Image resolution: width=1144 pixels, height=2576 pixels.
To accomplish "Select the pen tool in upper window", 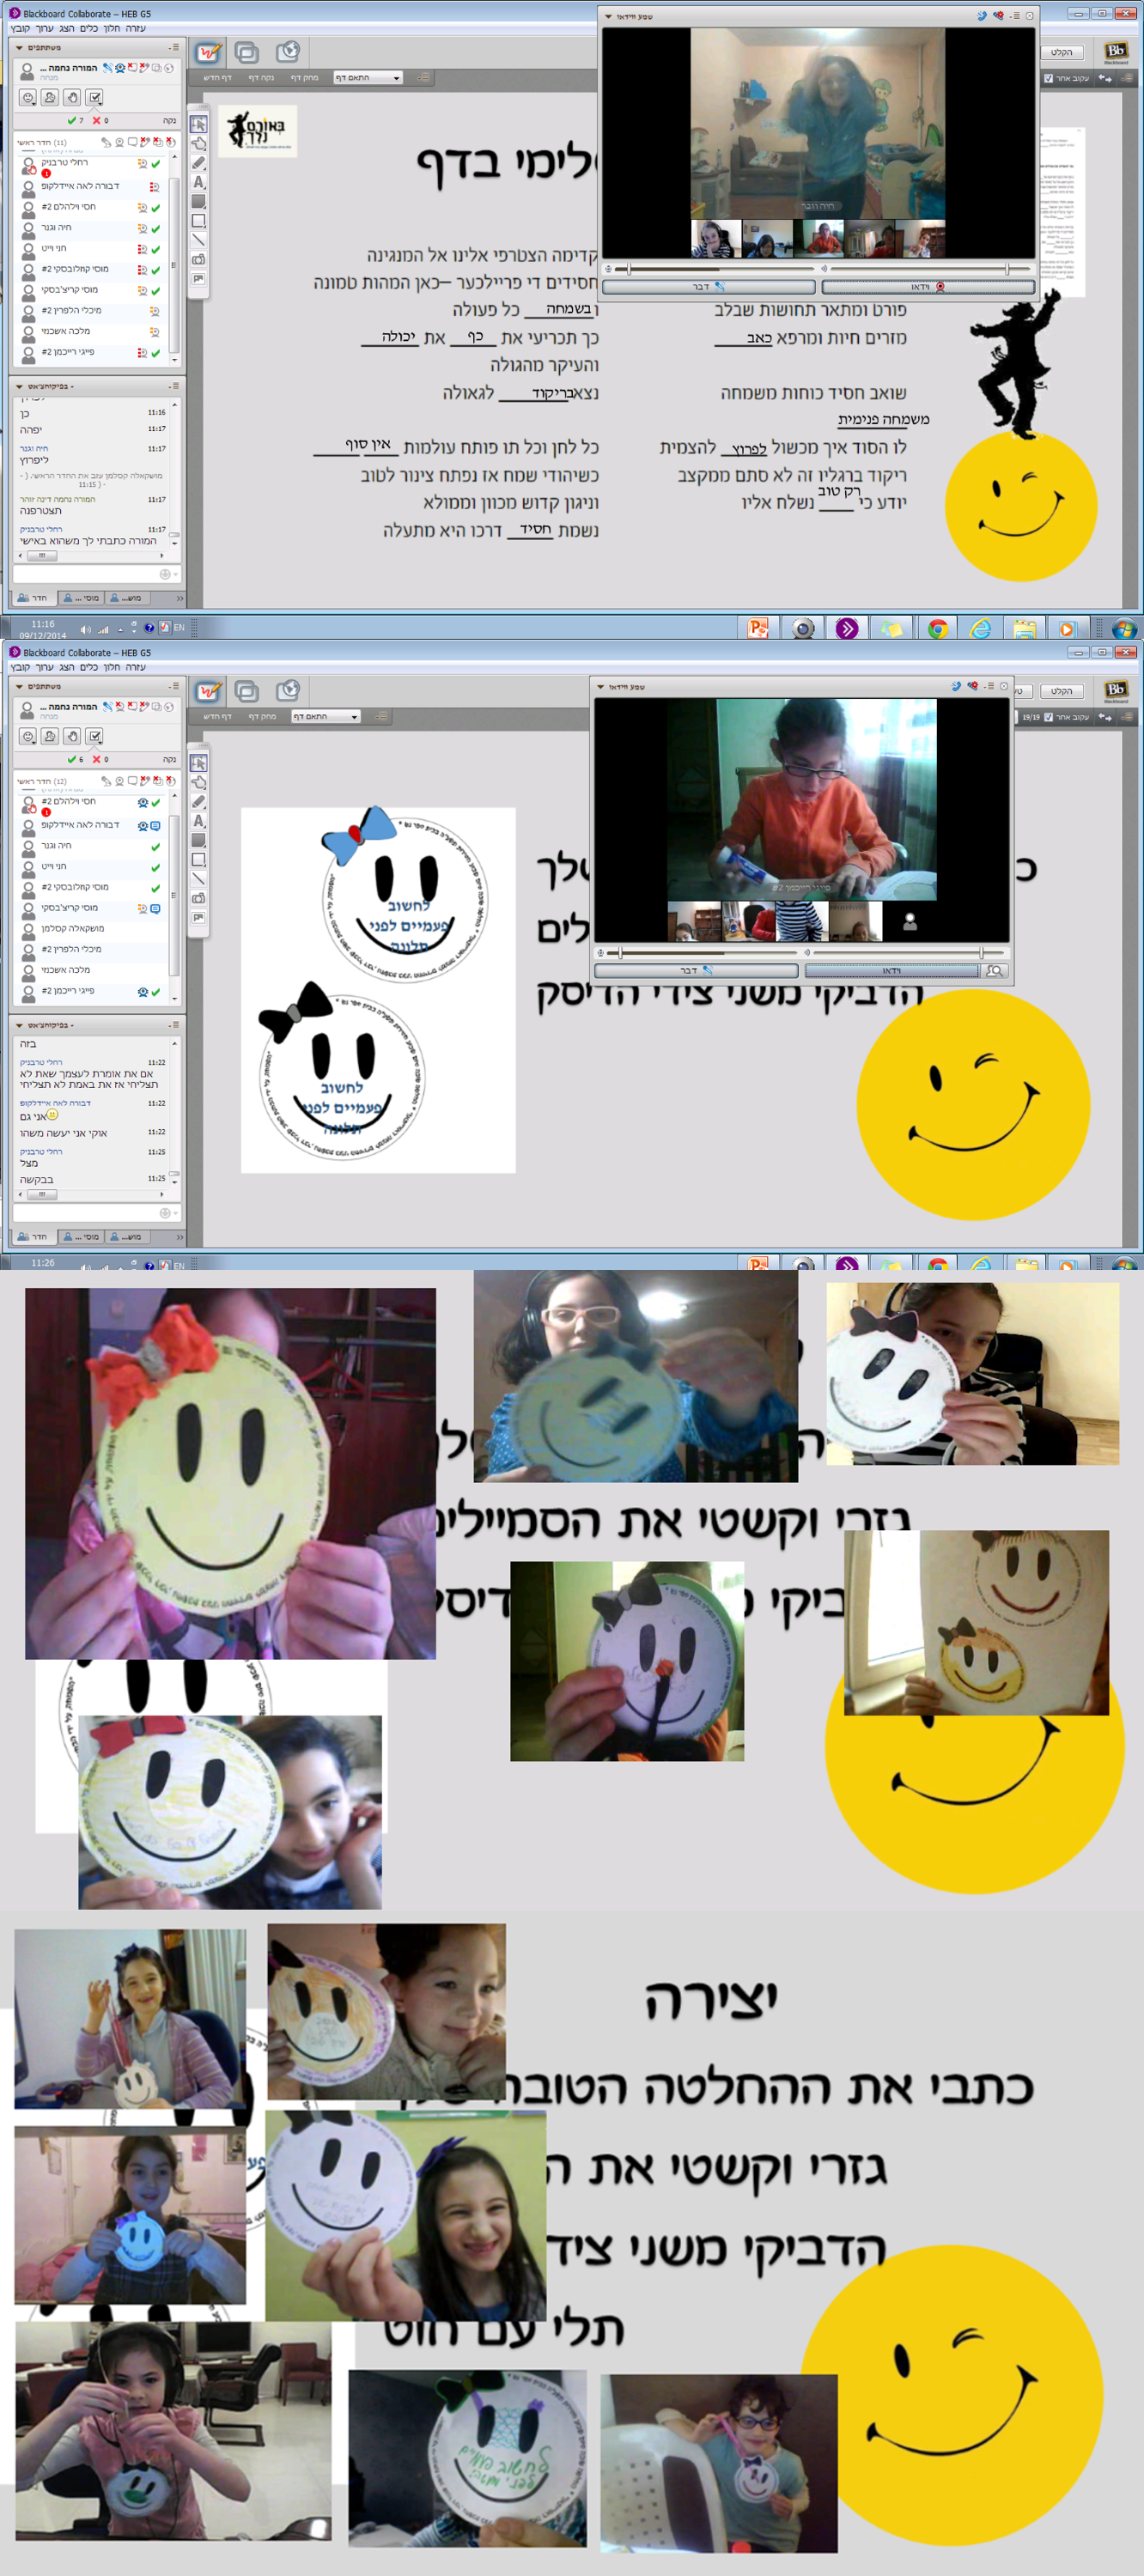I will click(x=198, y=163).
